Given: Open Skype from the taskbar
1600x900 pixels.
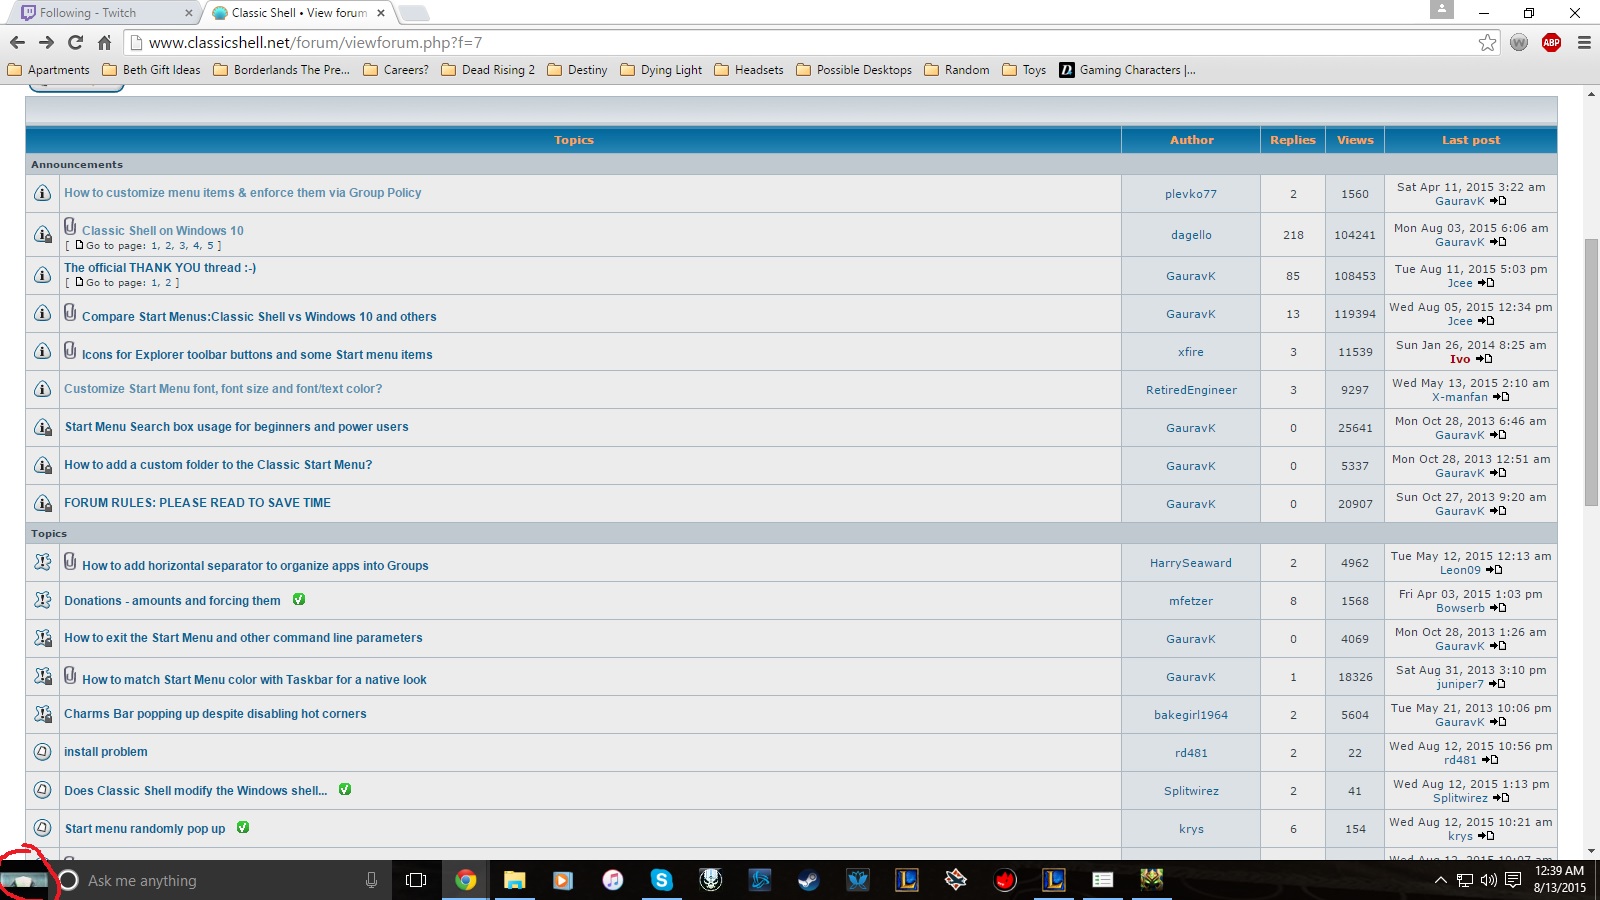Looking at the screenshot, I should (x=661, y=880).
